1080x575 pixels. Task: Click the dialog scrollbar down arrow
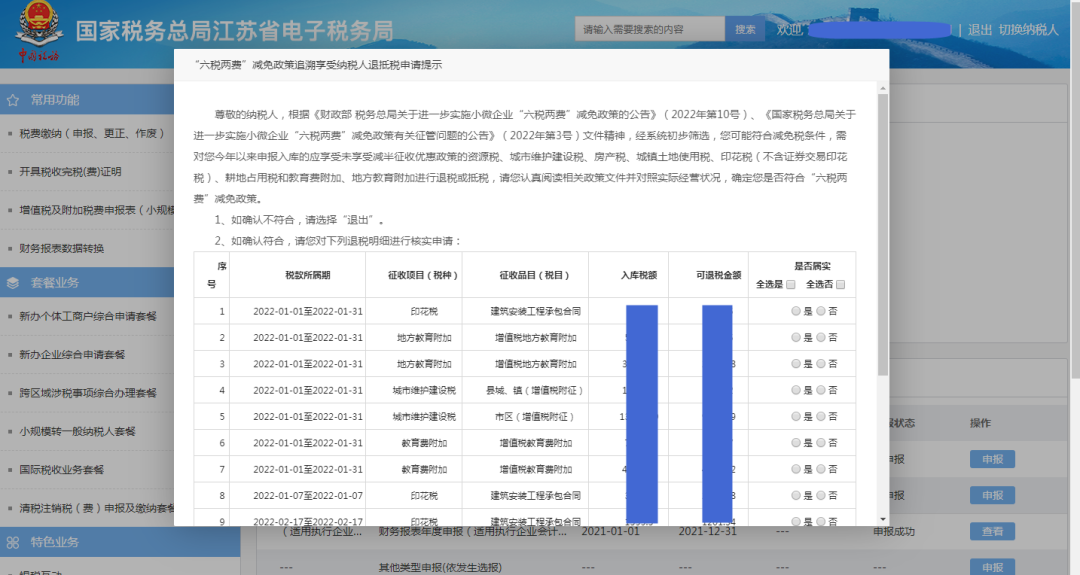tap(882, 519)
